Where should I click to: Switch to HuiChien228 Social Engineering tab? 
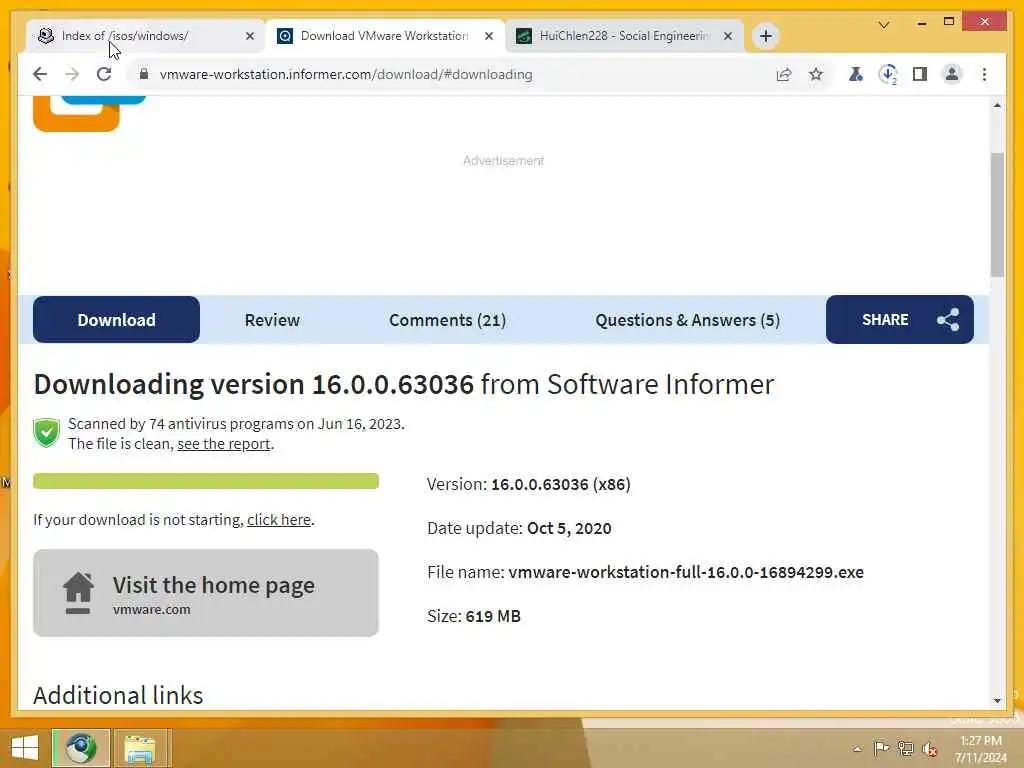pos(624,36)
